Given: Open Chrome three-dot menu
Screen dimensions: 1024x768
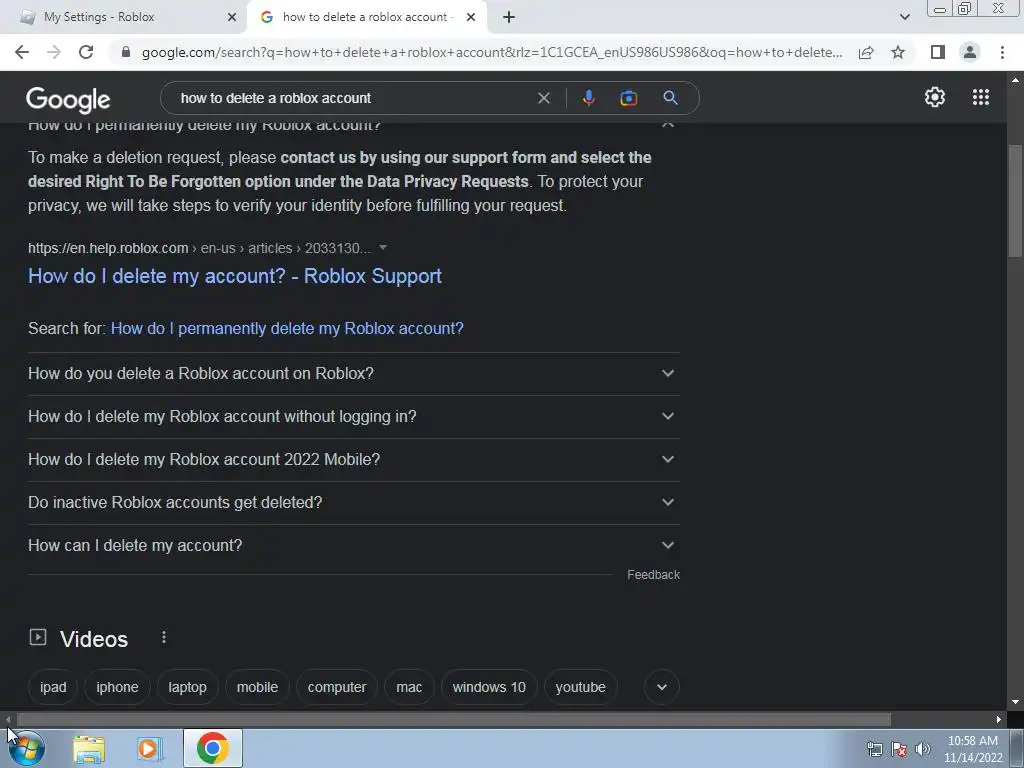Looking at the screenshot, I should [1002, 52].
